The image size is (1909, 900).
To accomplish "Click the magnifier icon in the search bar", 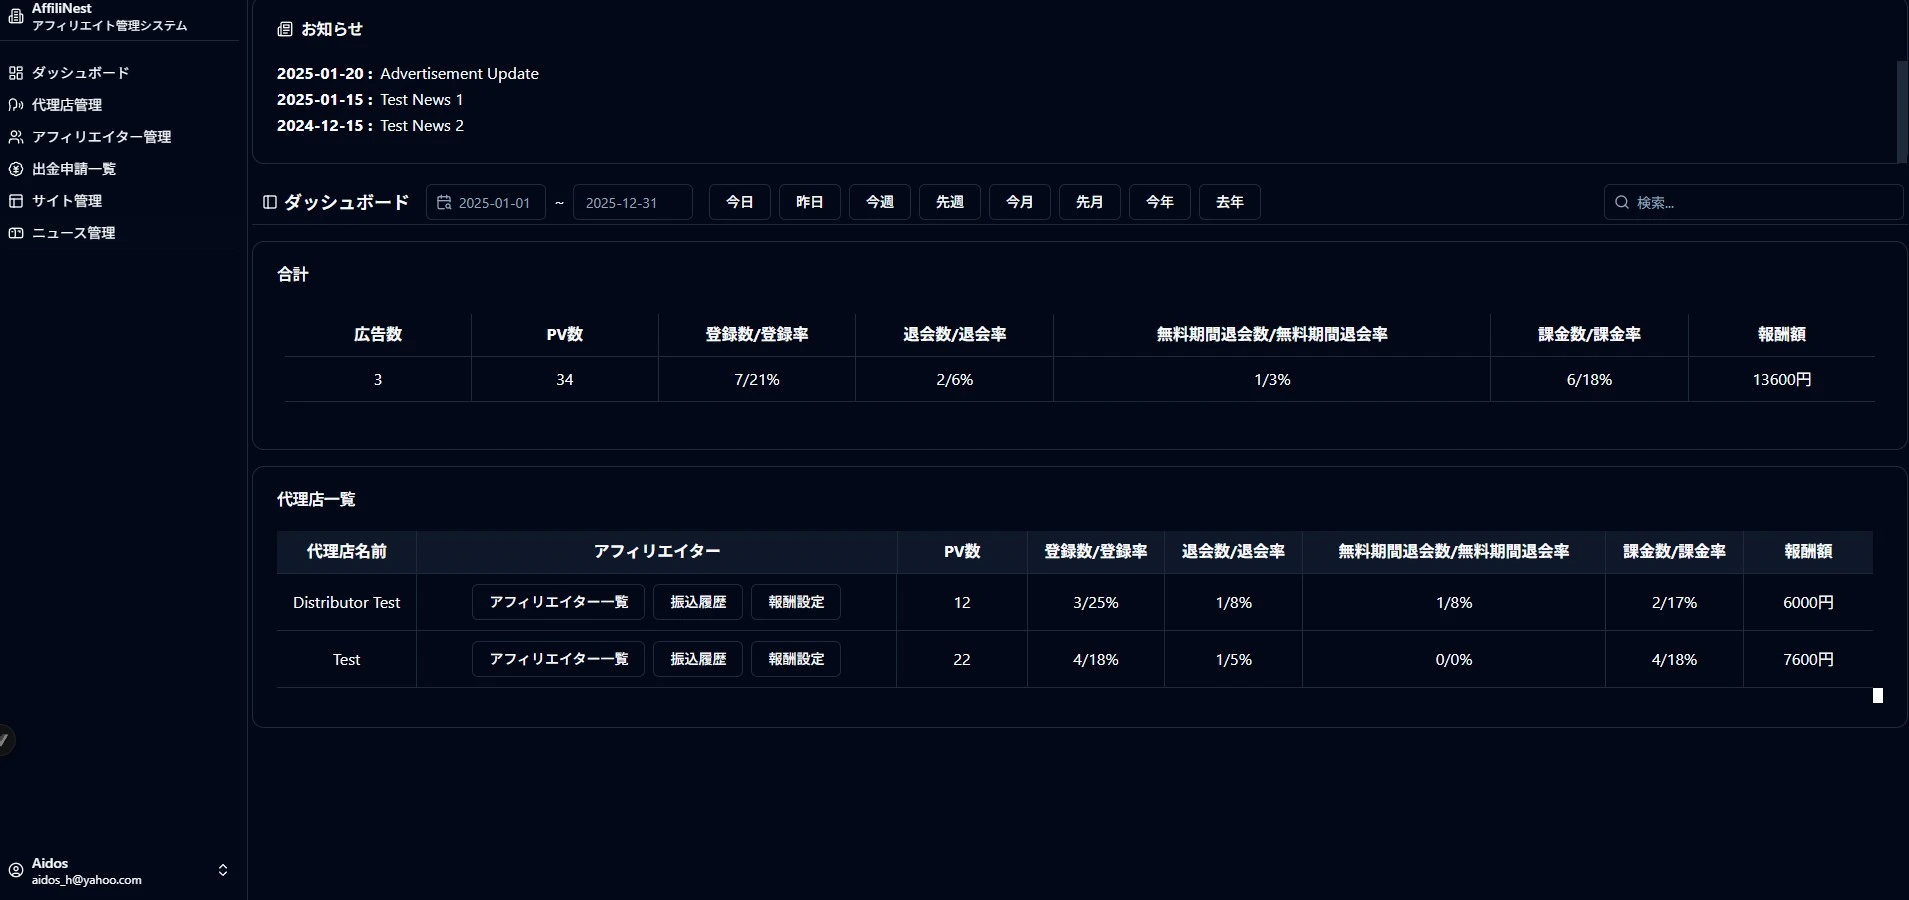I will [x=1624, y=202].
